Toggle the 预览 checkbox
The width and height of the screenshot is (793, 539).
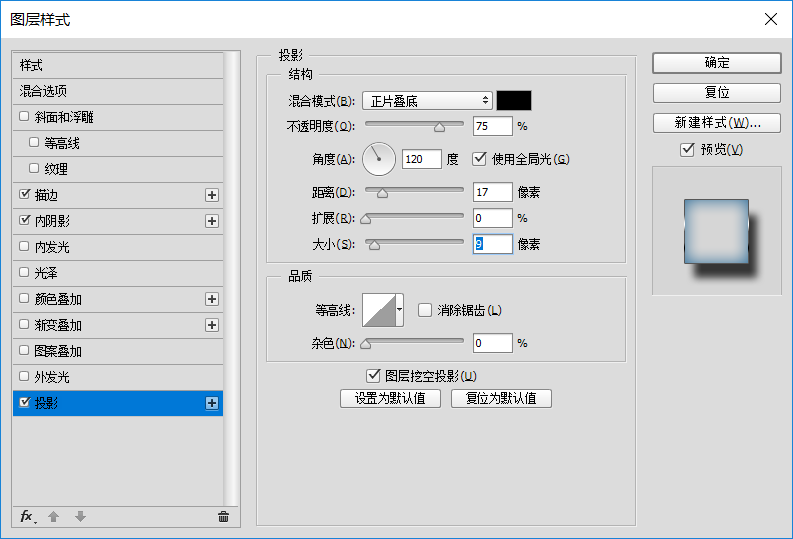(687, 149)
